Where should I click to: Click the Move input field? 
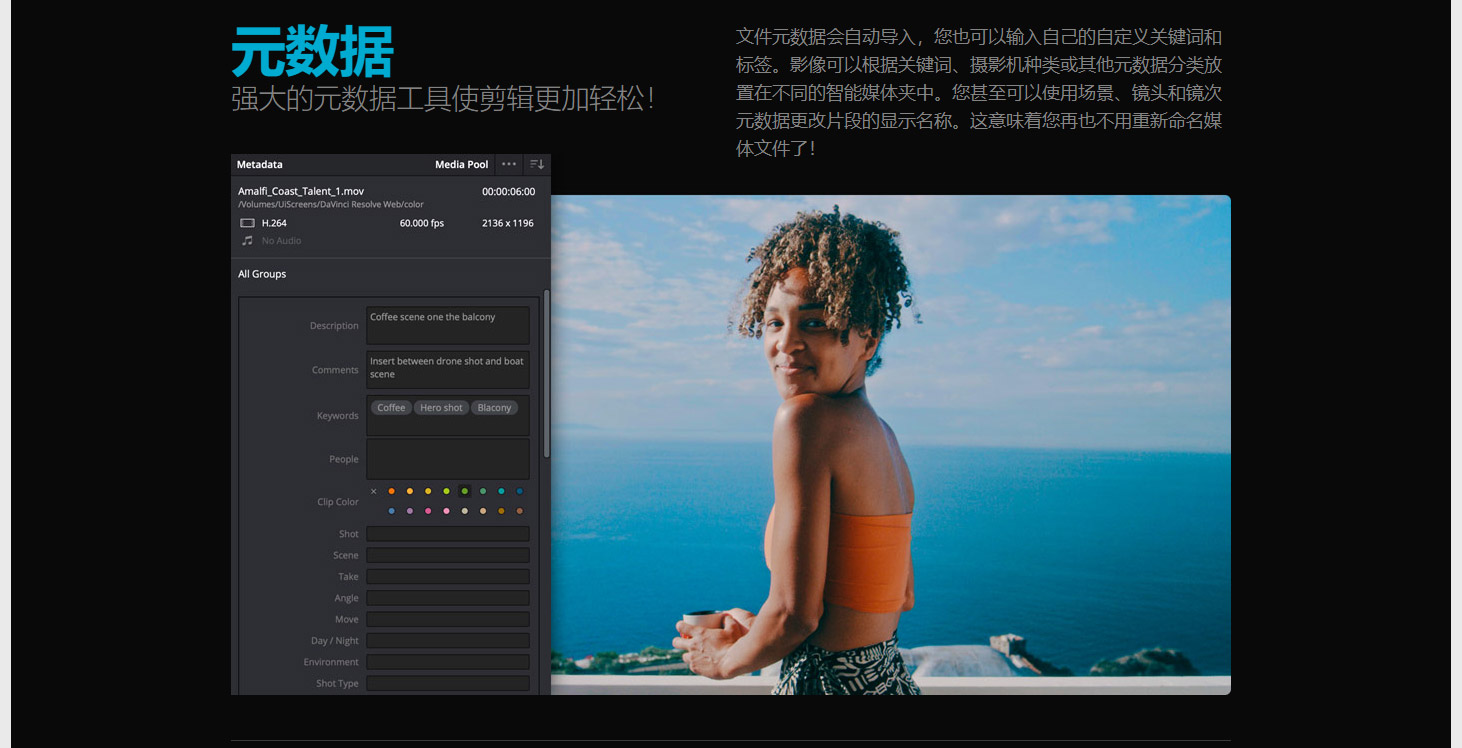448,619
